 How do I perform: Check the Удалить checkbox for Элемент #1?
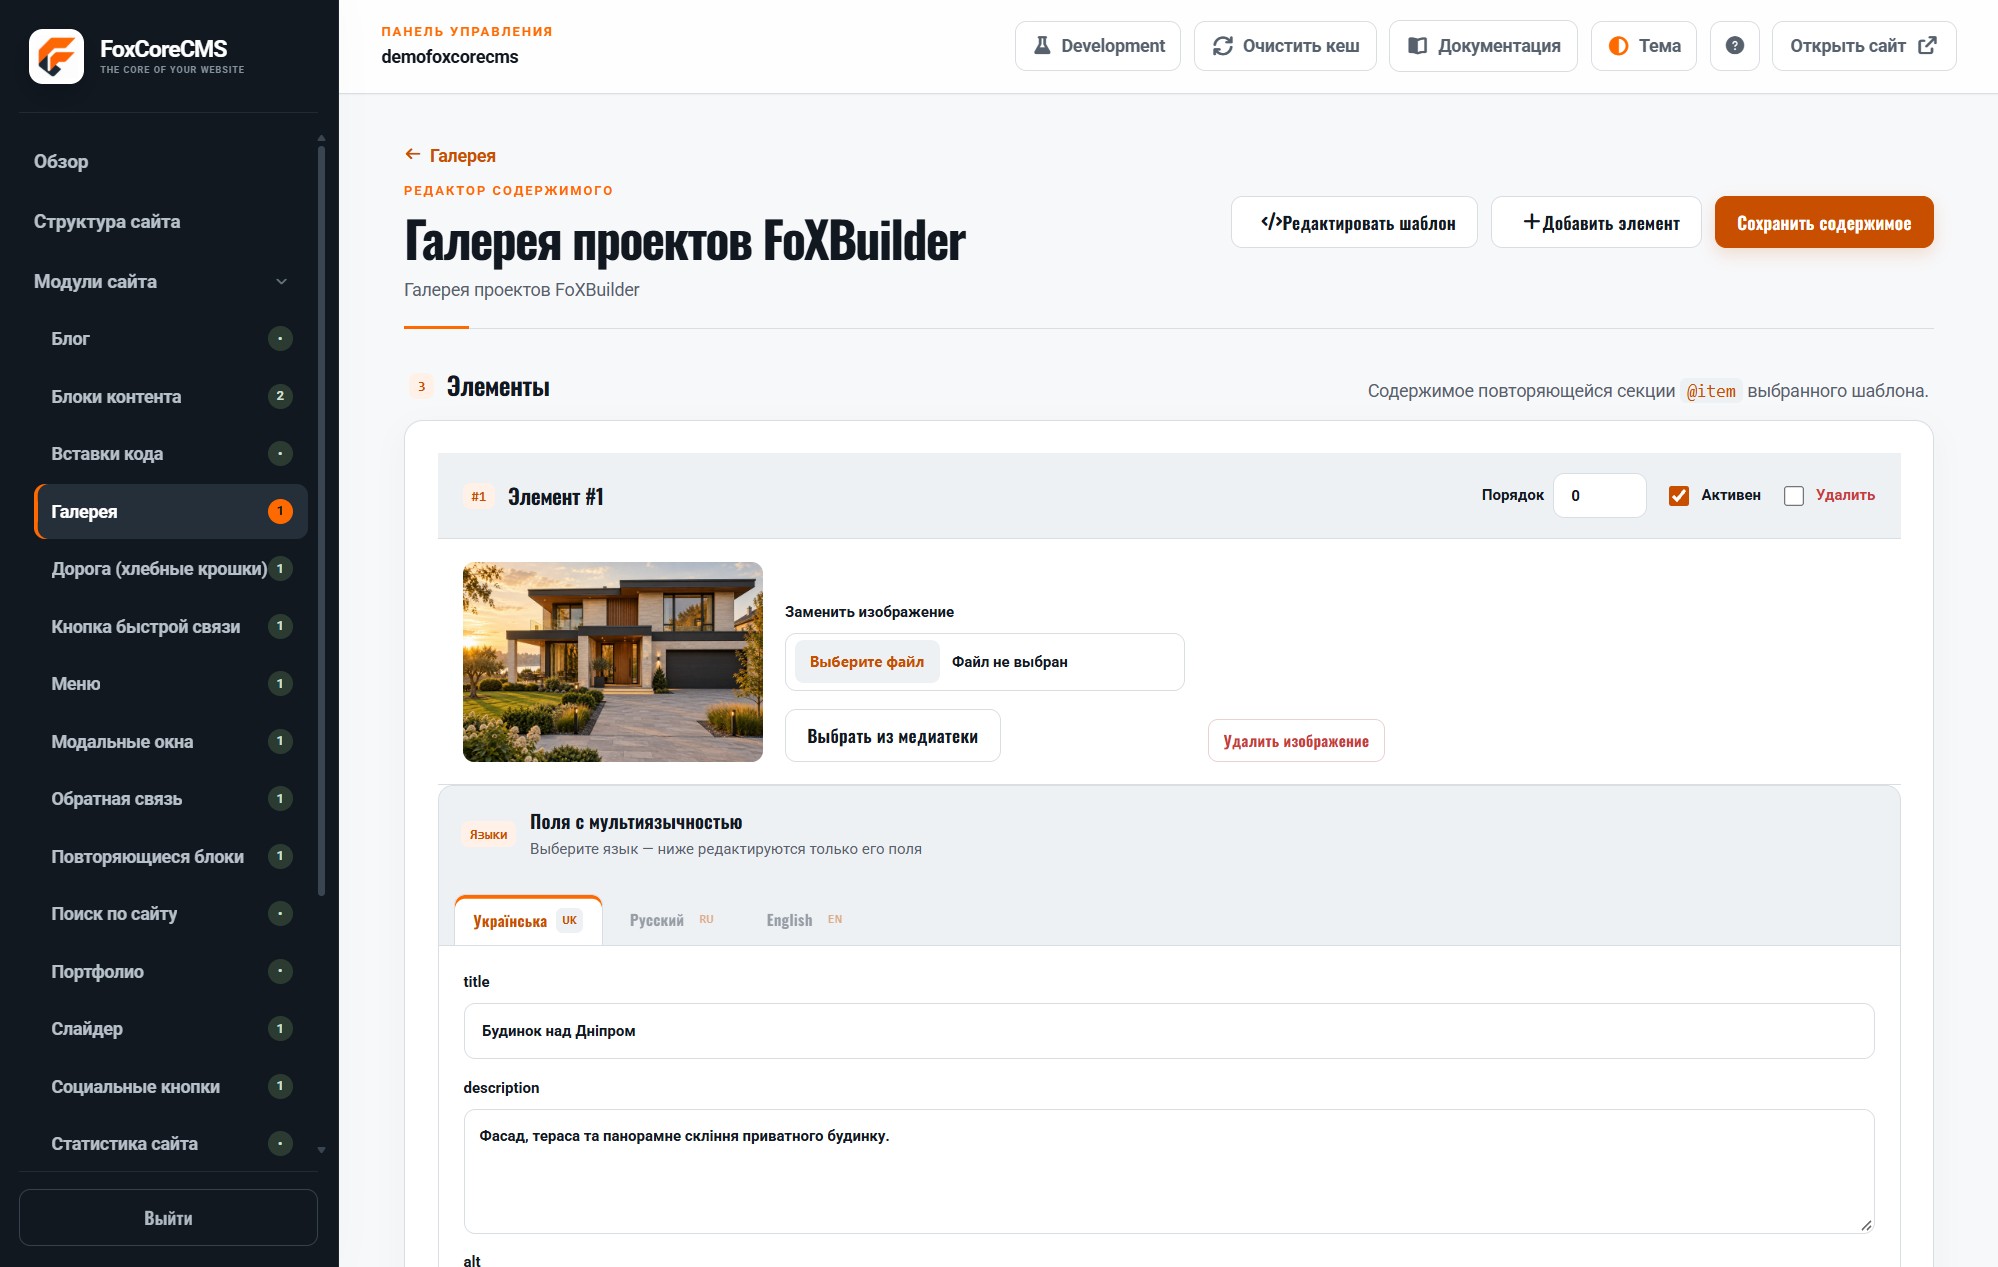[1794, 496]
